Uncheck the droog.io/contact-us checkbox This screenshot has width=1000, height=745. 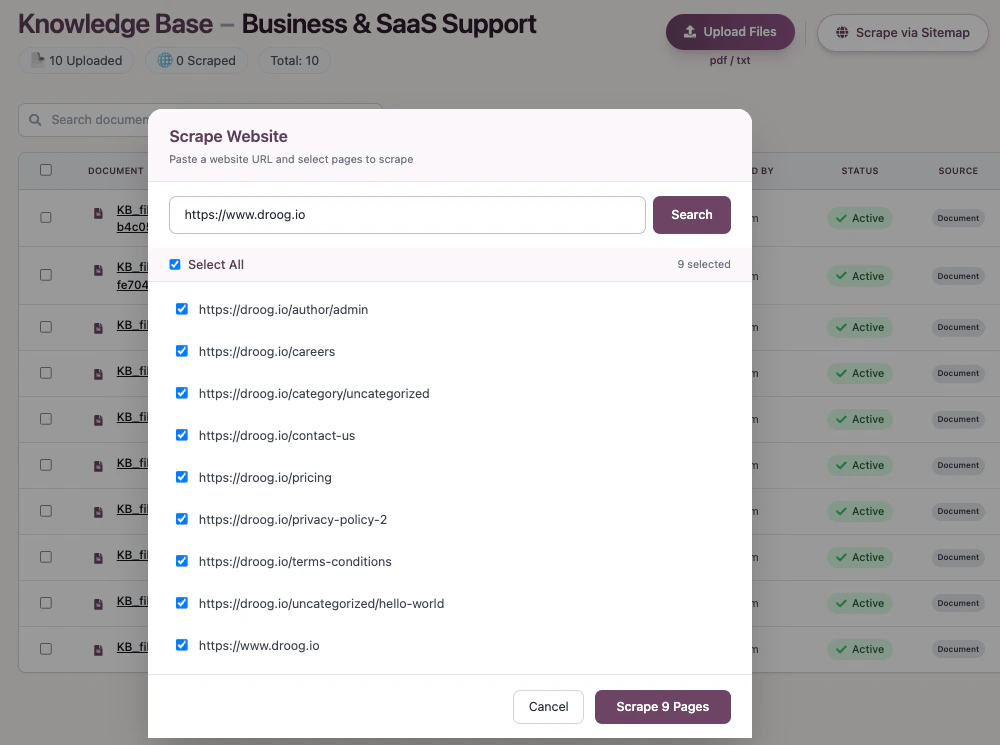click(x=182, y=435)
